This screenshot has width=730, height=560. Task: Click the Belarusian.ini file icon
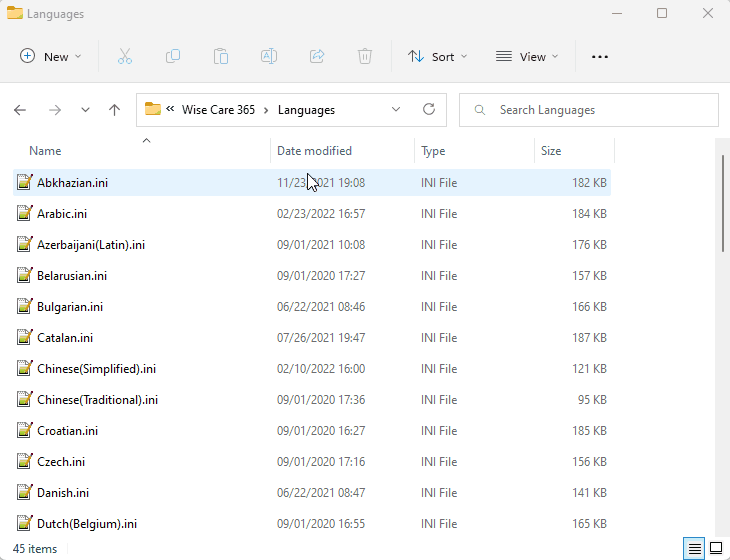click(x=25, y=276)
